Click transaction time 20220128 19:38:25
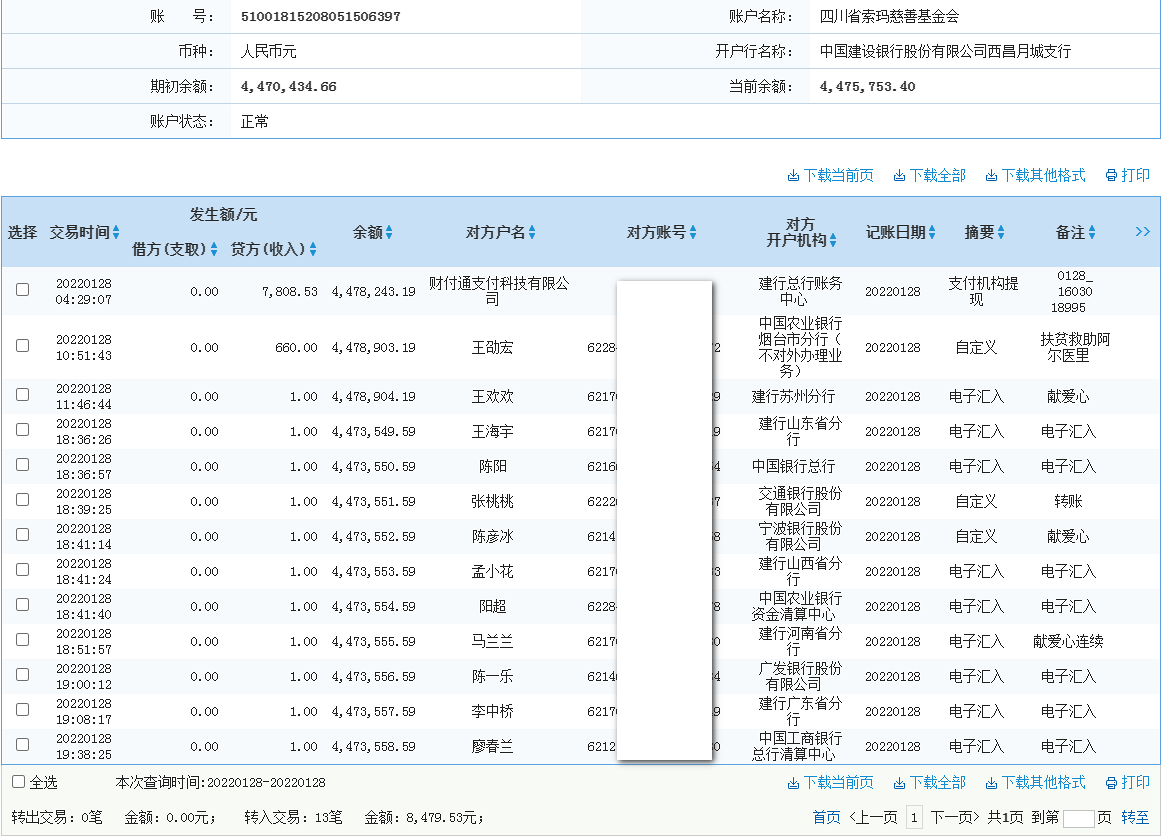The height and width of the screenshot is (836, 1165). 83,746
